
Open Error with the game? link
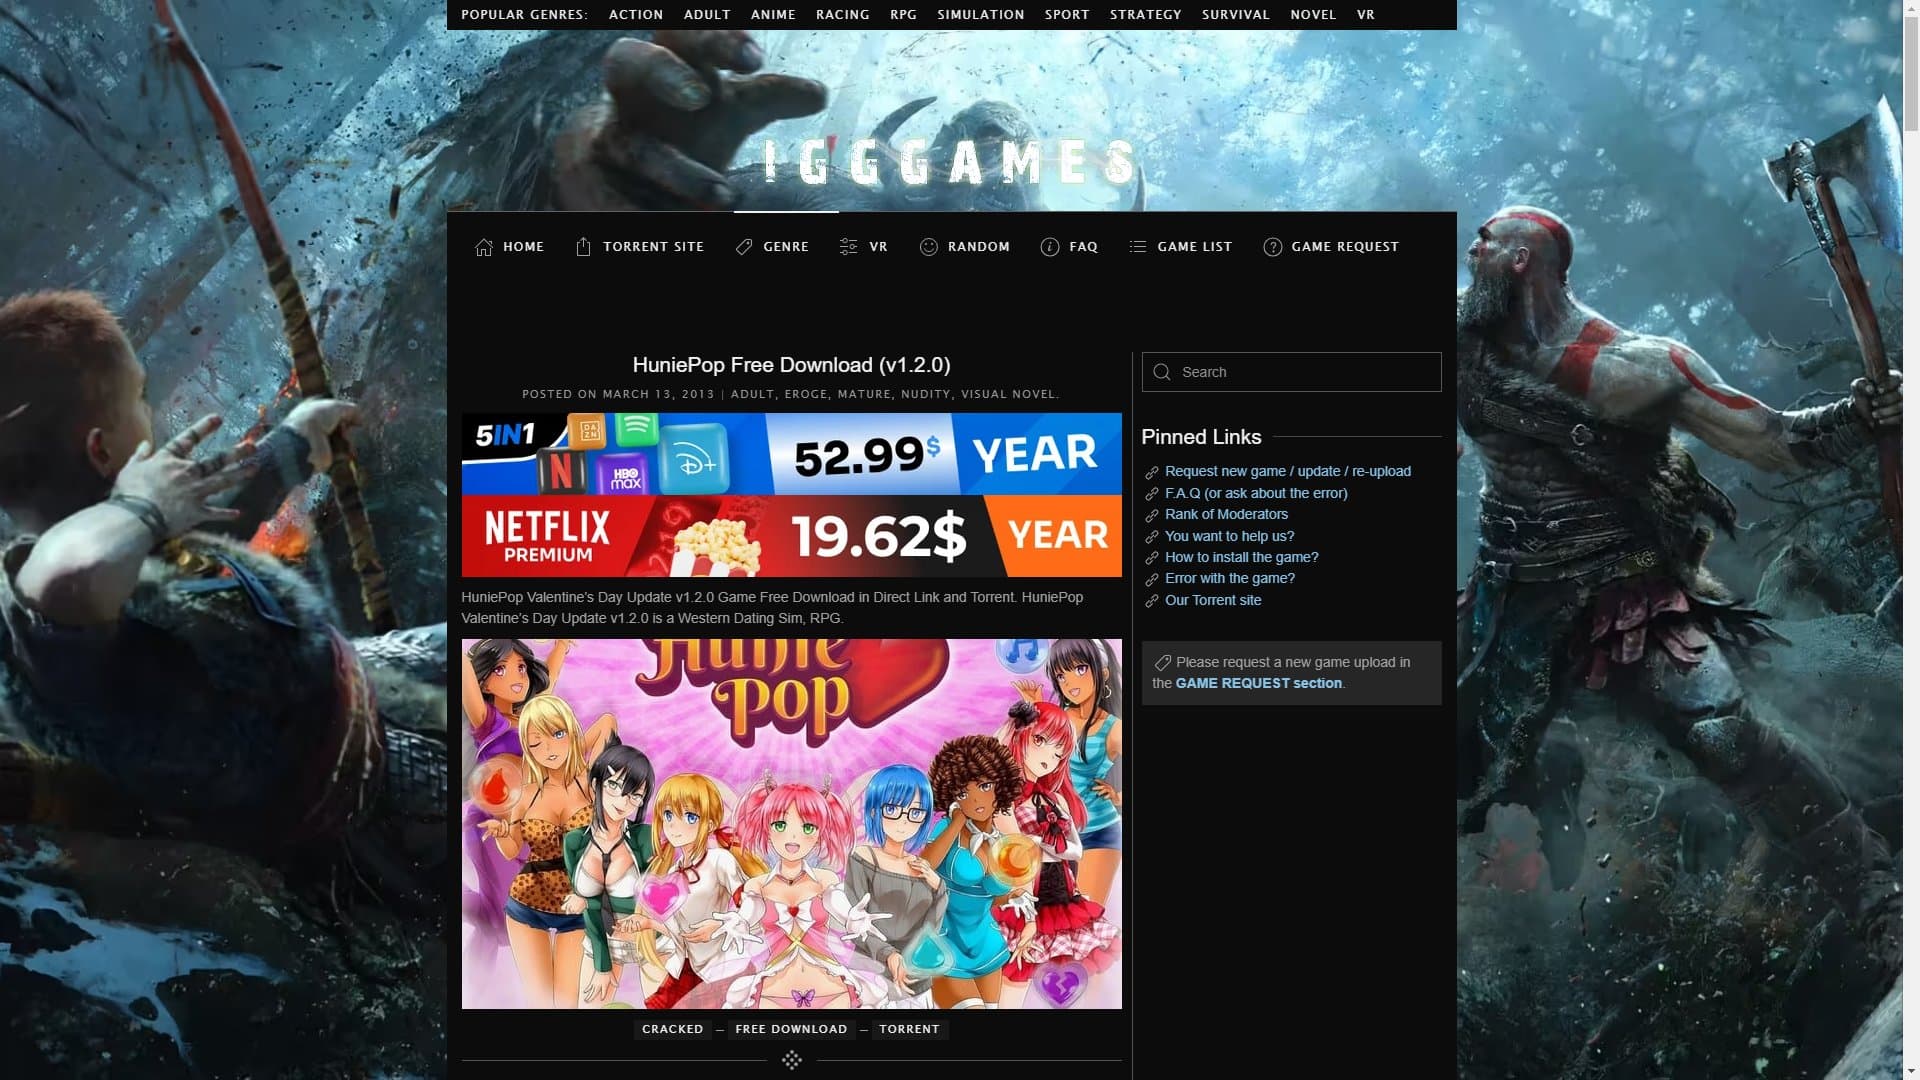coord(1230,579)
